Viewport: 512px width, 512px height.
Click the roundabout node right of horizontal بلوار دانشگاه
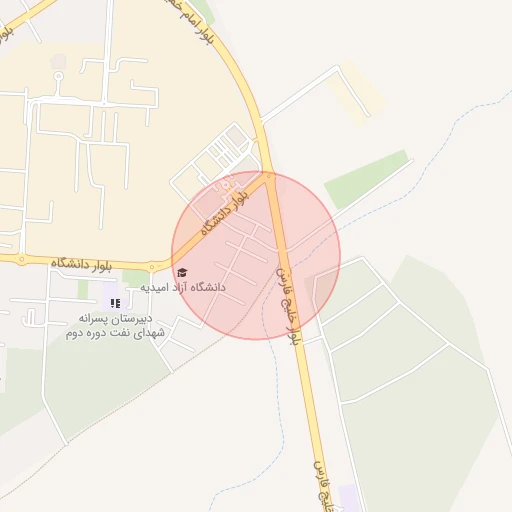152,267
